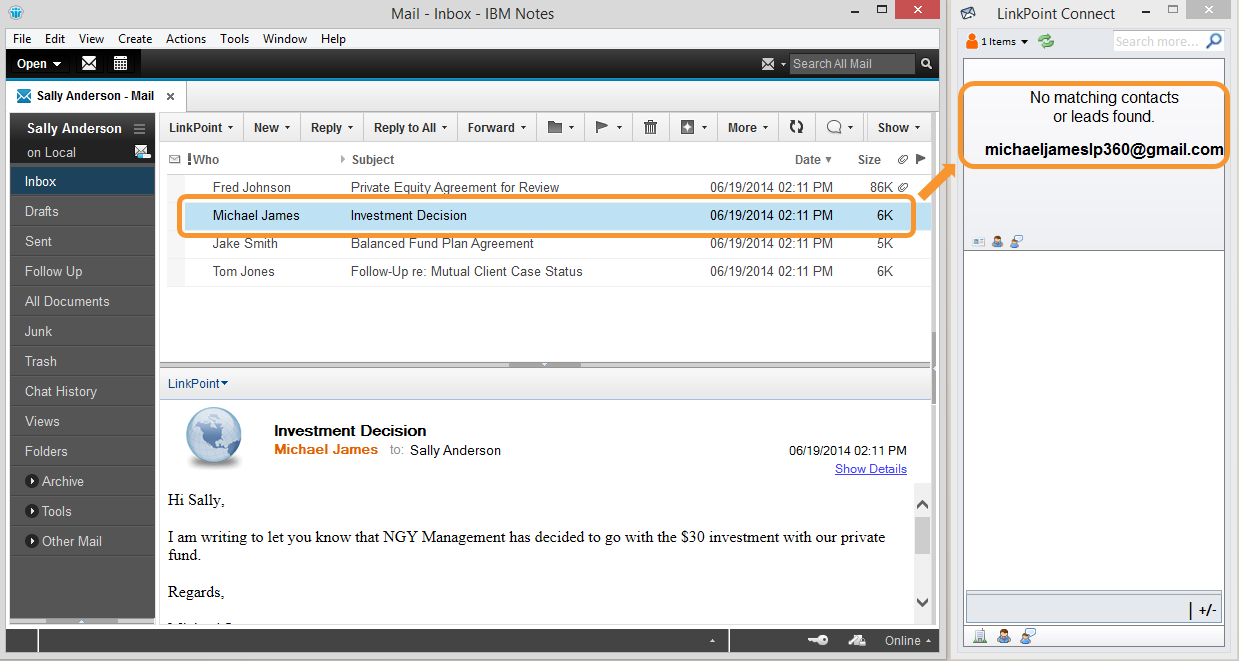Expand the Tools item in sidebar
Viewport: 1239px width, 661px height.
point(32,511)
